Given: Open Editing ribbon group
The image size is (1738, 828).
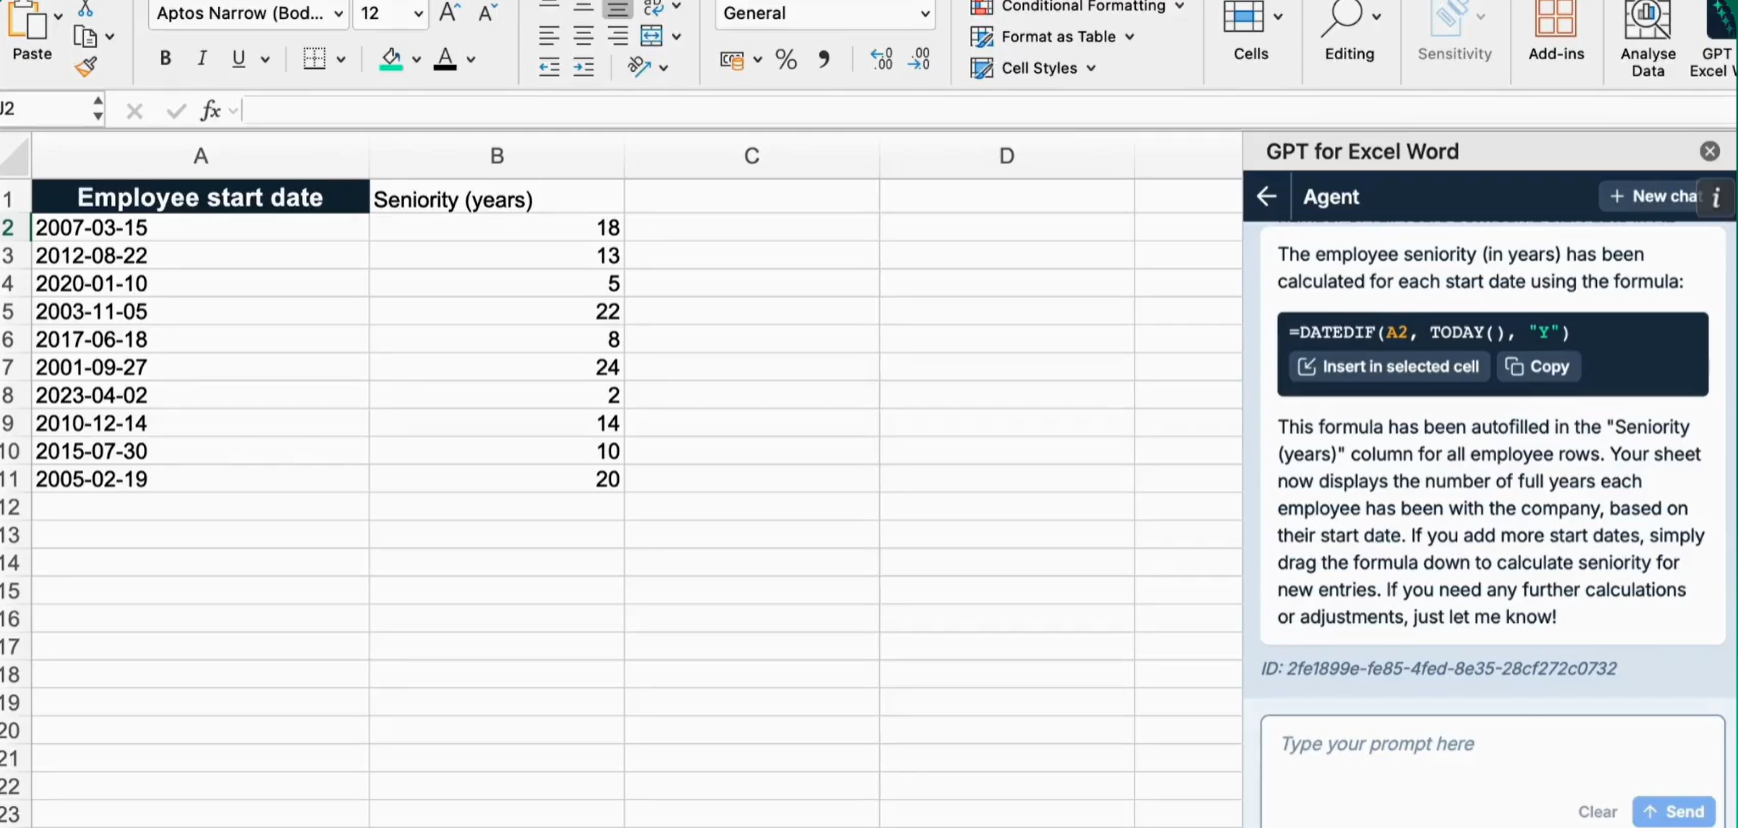Looking at the screenshot, I should 1349,32.
